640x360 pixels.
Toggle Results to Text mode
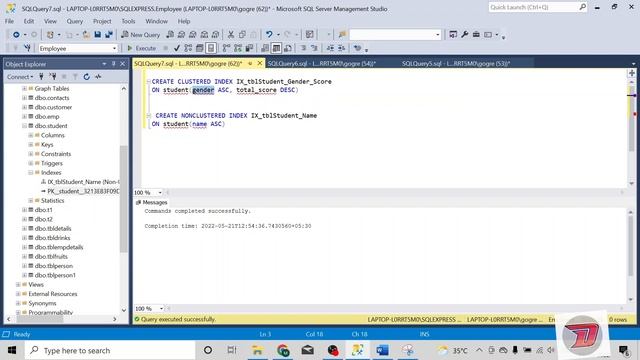(x=265, y=48)
